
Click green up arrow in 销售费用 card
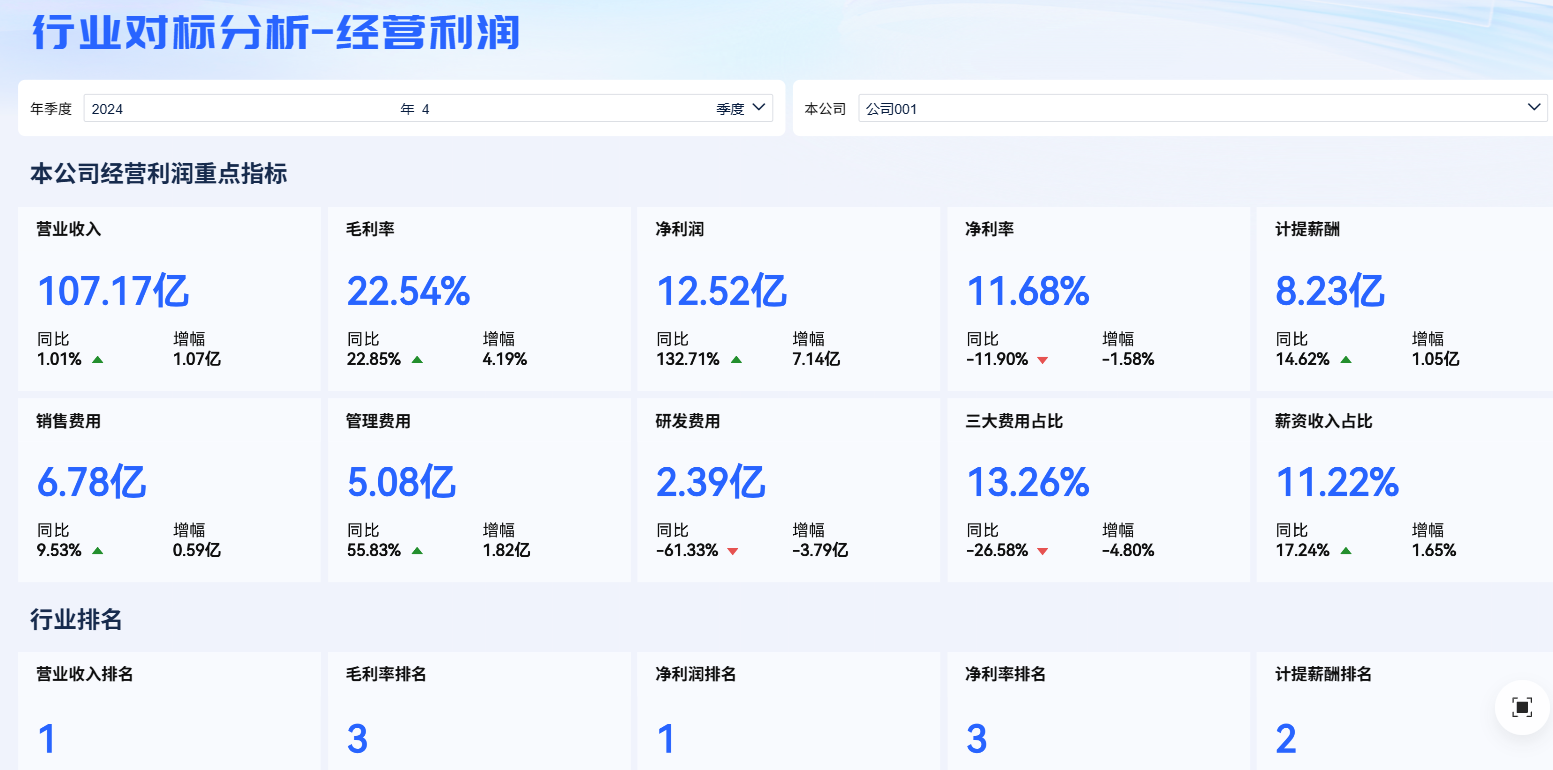click(97, 550)
